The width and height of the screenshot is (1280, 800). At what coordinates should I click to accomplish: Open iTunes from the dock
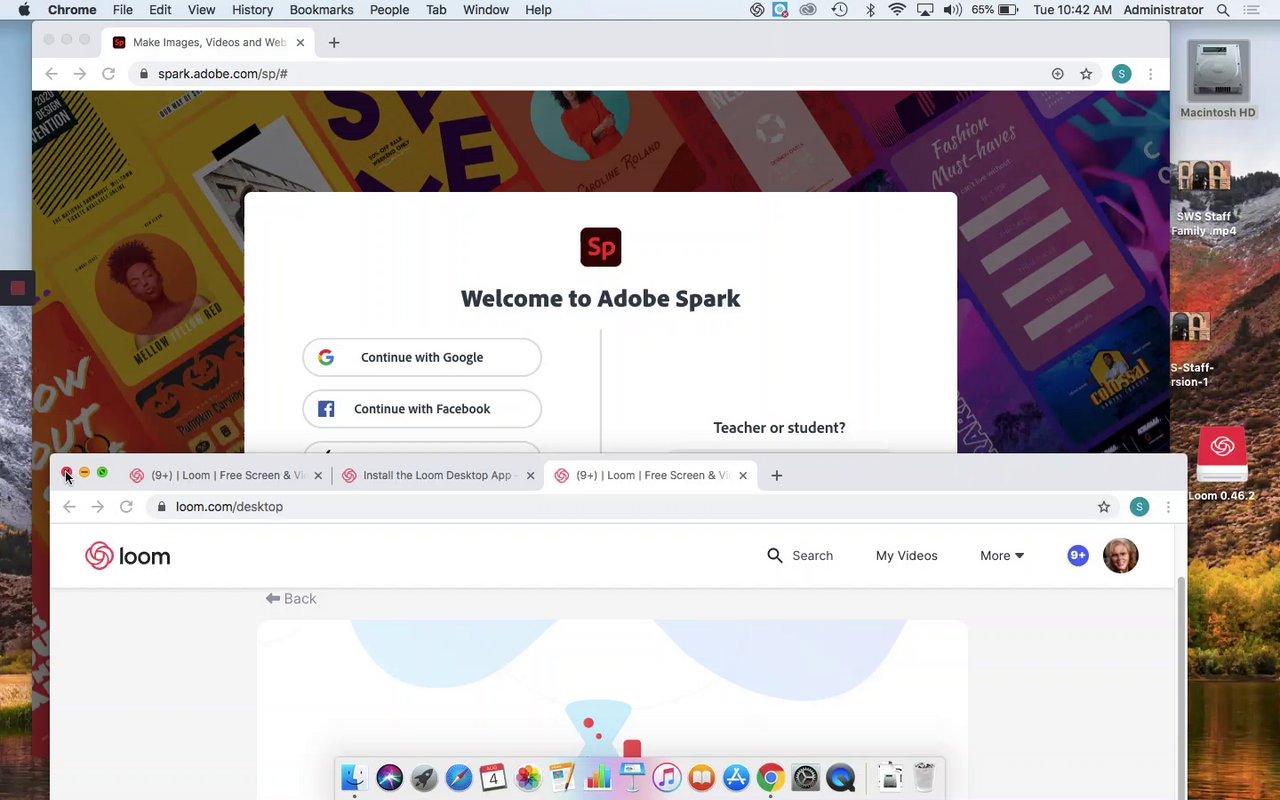pyautogui.click(x=667, y=777)
